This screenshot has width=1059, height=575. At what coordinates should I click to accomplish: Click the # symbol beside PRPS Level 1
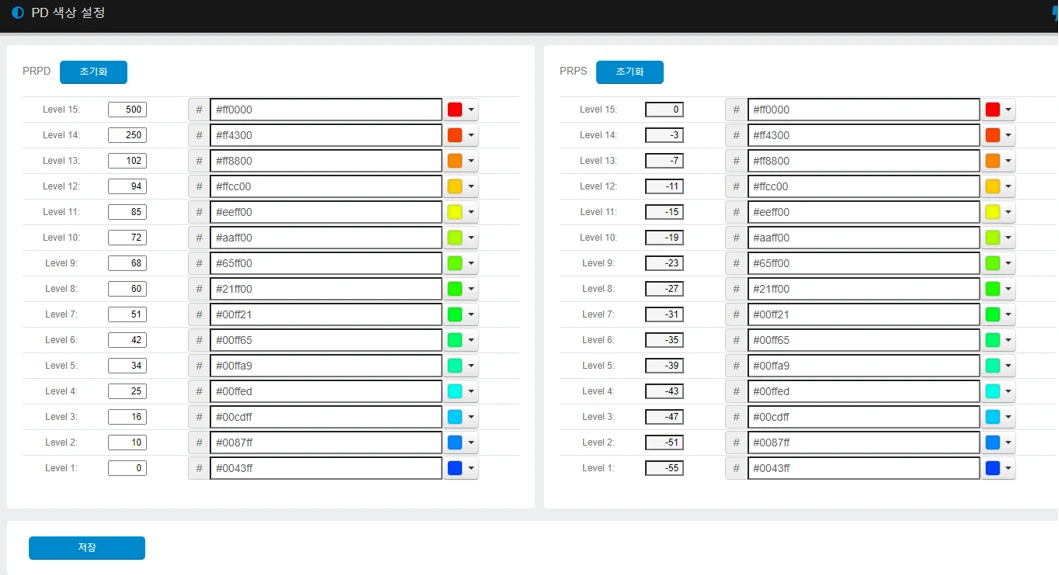736,468
